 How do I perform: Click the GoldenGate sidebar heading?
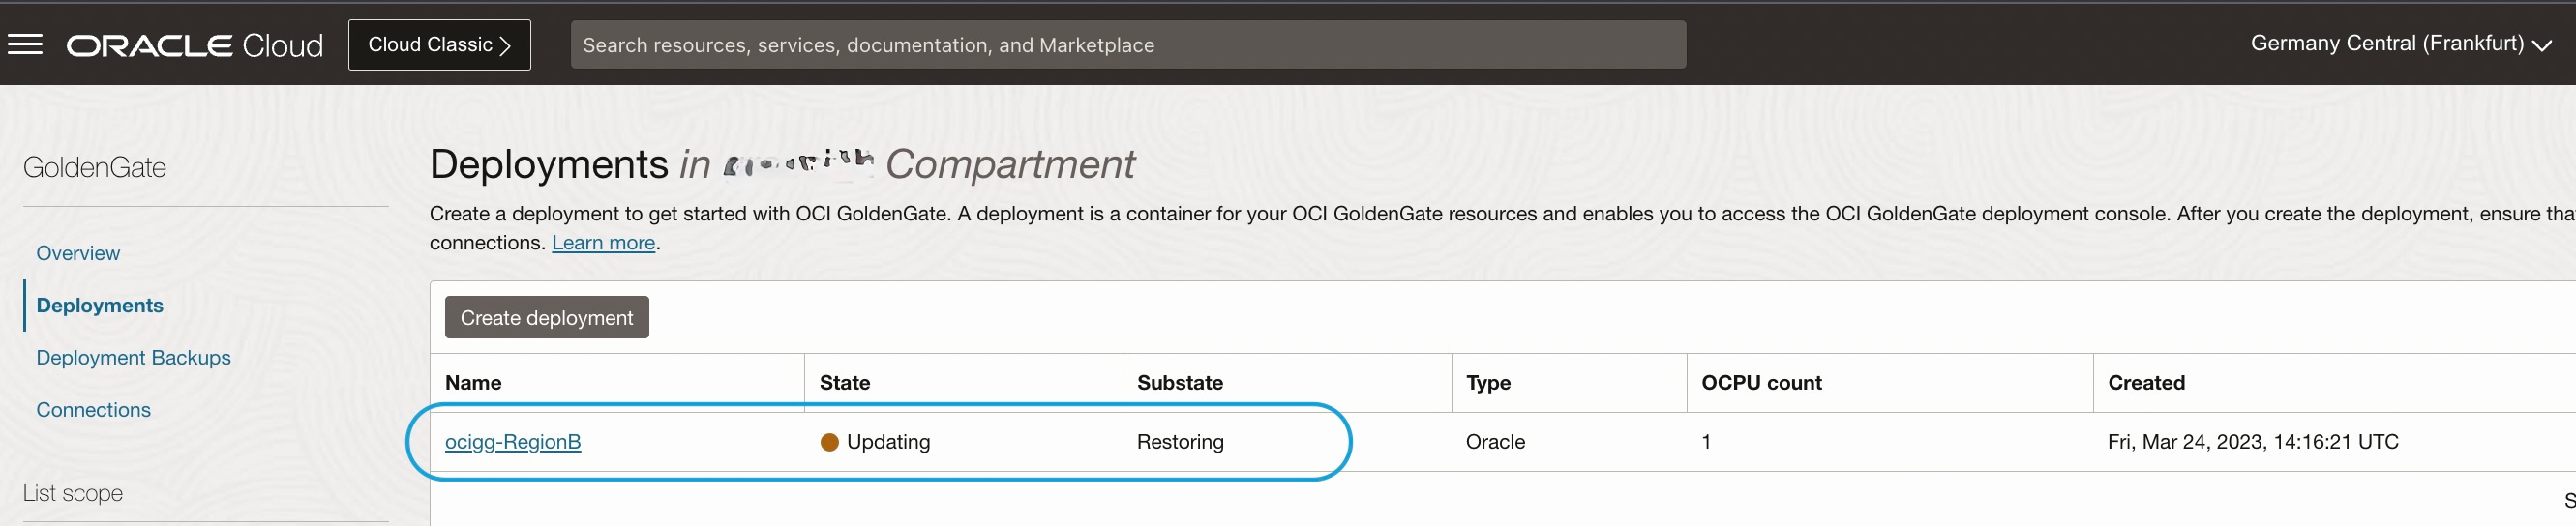point(95,167)
